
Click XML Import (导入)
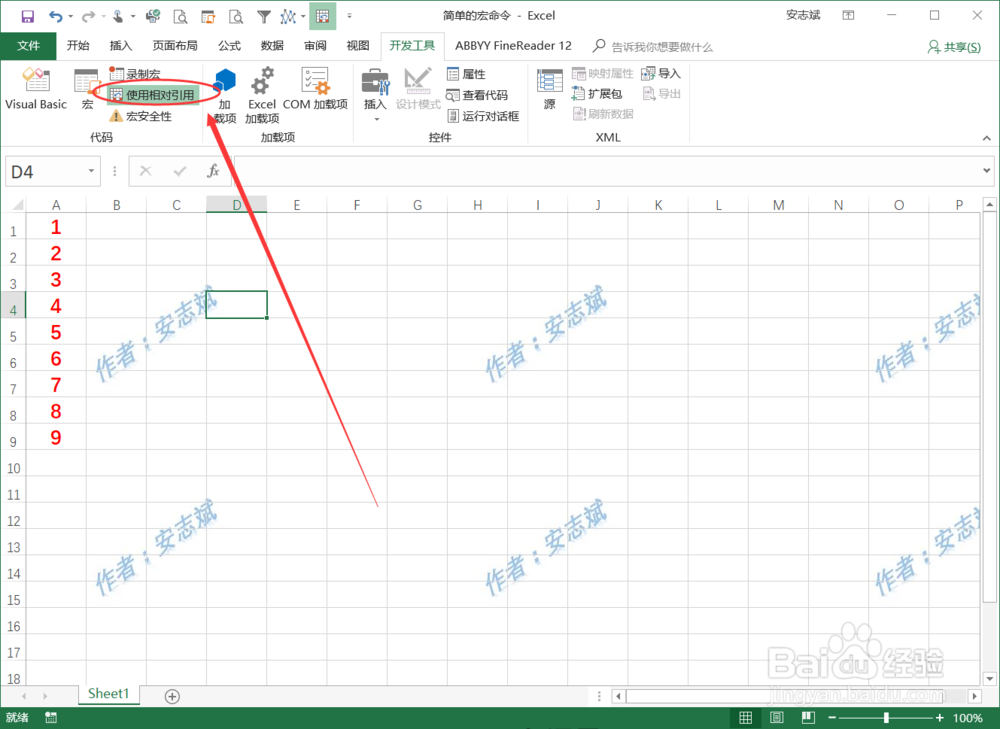point(661,73)
